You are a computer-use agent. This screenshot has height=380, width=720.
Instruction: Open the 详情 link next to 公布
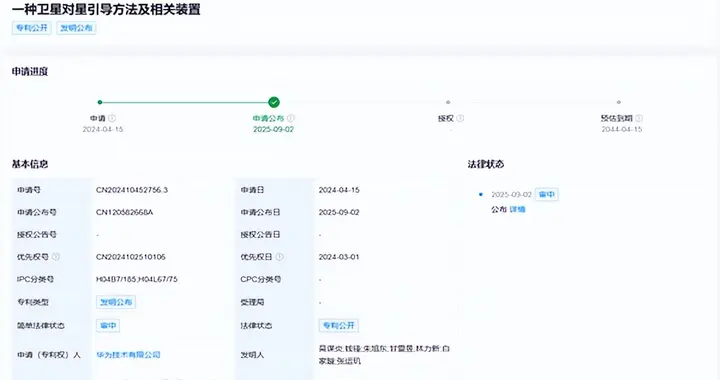517,209
